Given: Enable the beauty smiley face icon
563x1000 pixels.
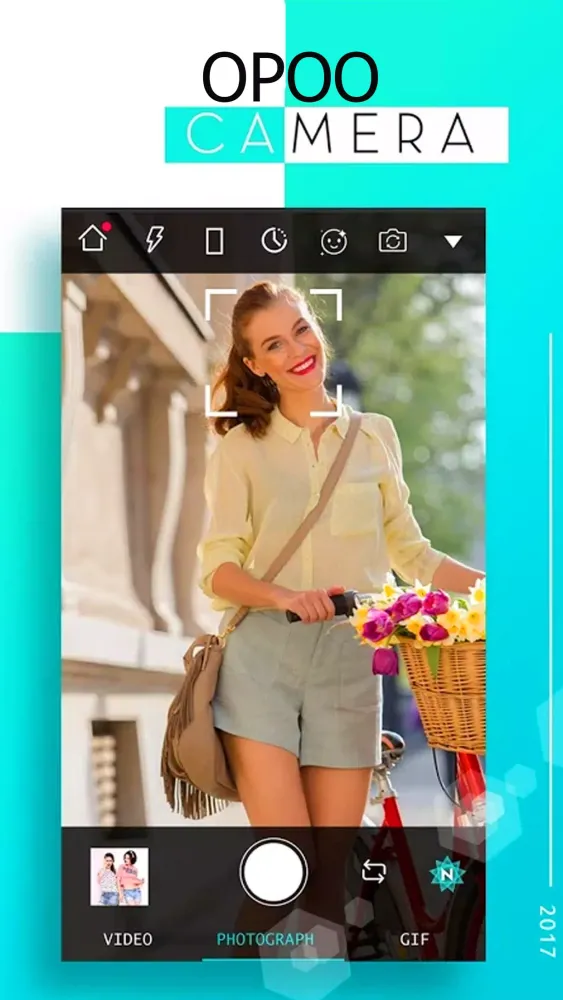Looking at the screenshot, I should coord(333,242).
